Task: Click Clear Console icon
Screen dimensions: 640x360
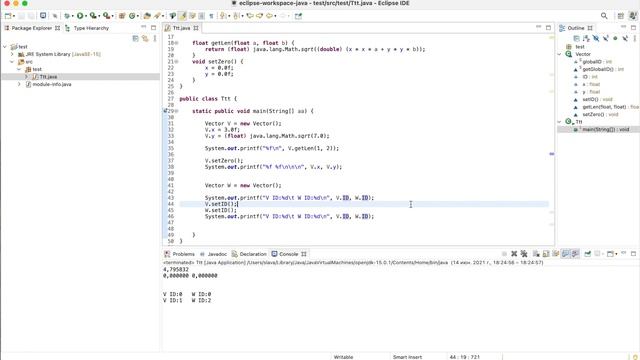Action: tap(536, 254)
